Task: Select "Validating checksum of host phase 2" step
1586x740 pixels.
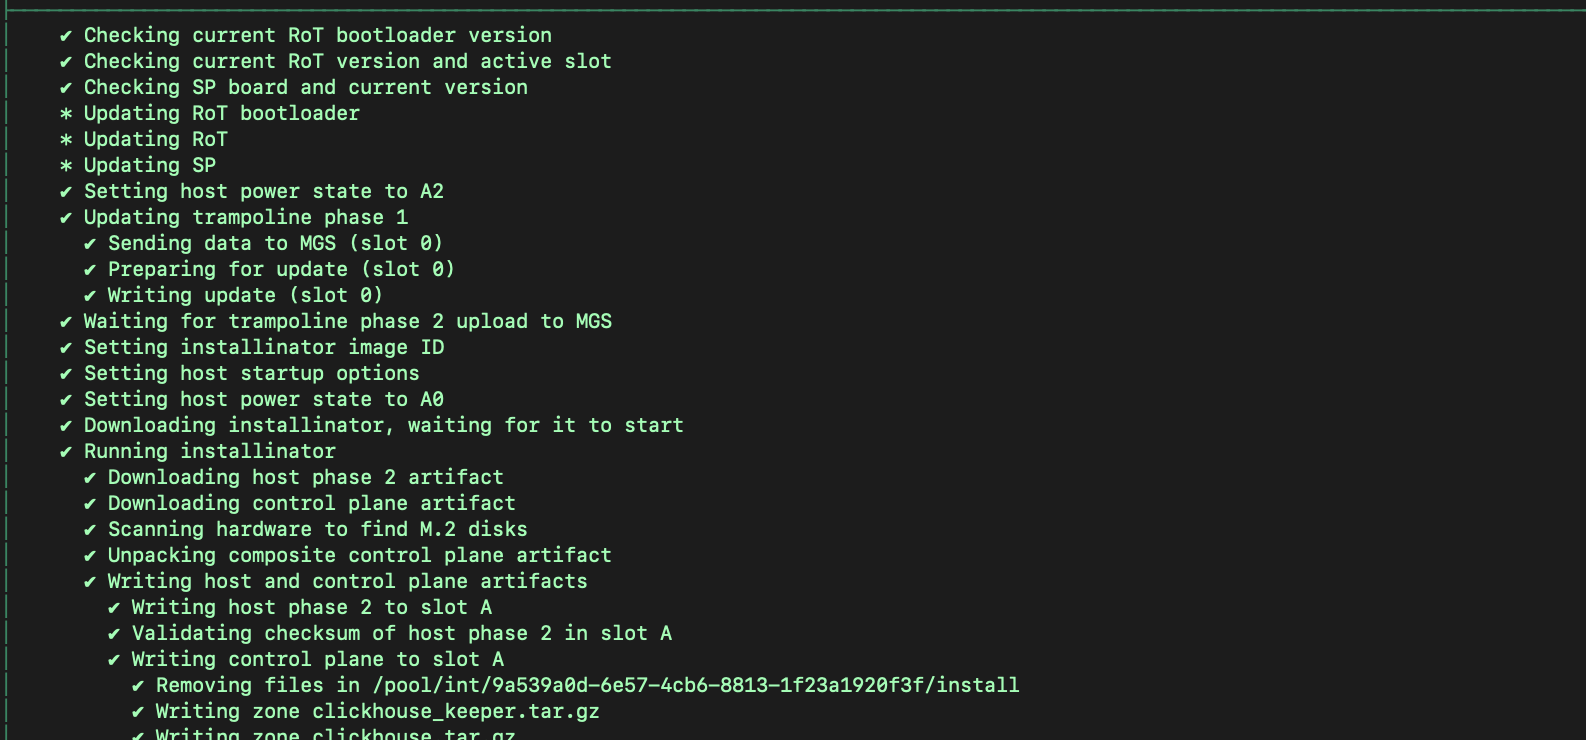Action: point(401,634)
